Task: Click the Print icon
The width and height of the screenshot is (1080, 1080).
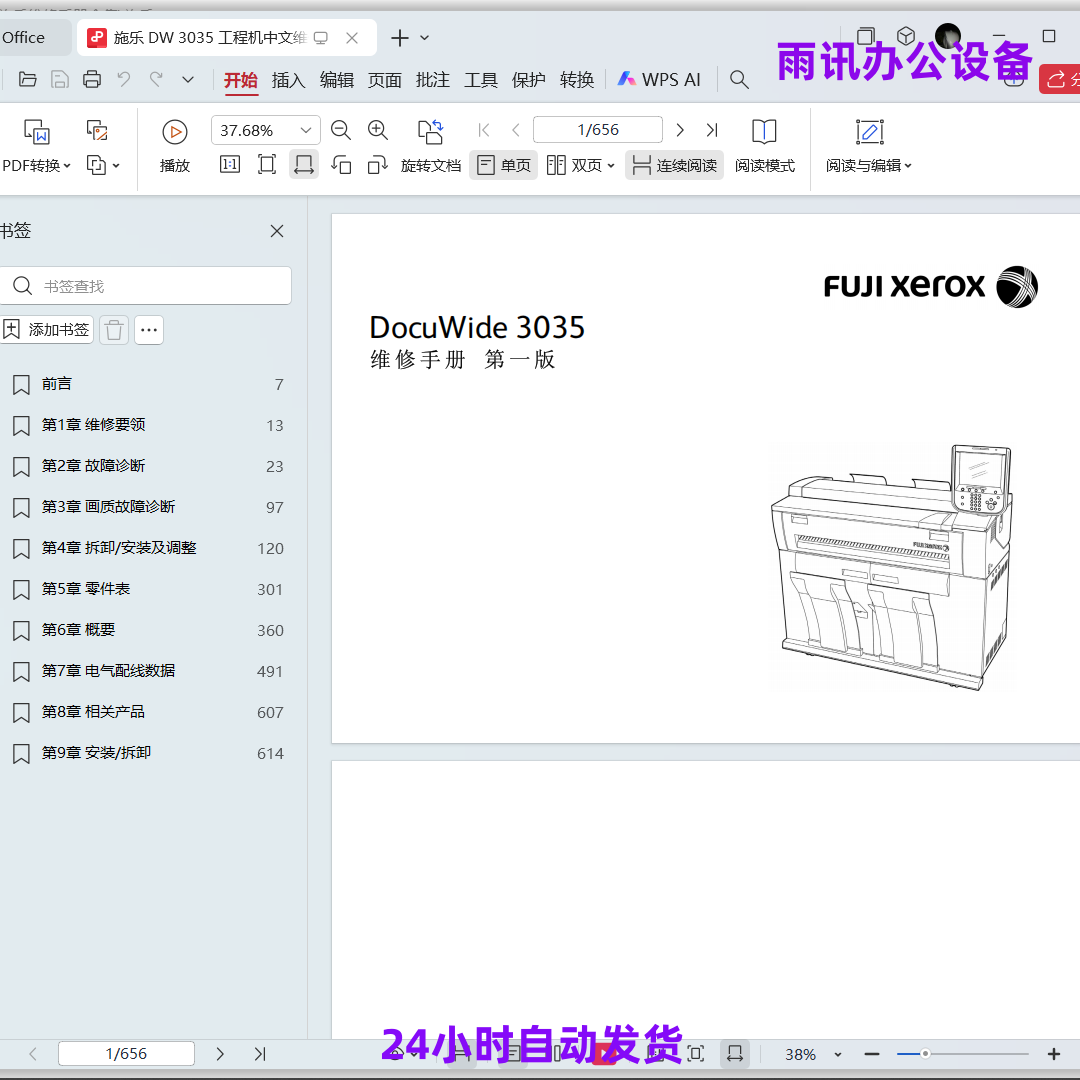Action: tap(92, 79)
